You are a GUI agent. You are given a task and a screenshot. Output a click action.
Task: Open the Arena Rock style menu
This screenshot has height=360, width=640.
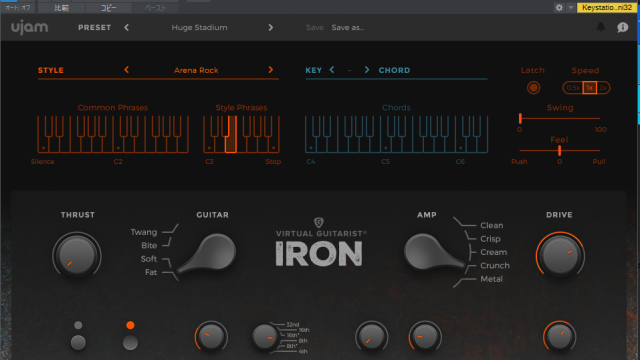(196, 70)
